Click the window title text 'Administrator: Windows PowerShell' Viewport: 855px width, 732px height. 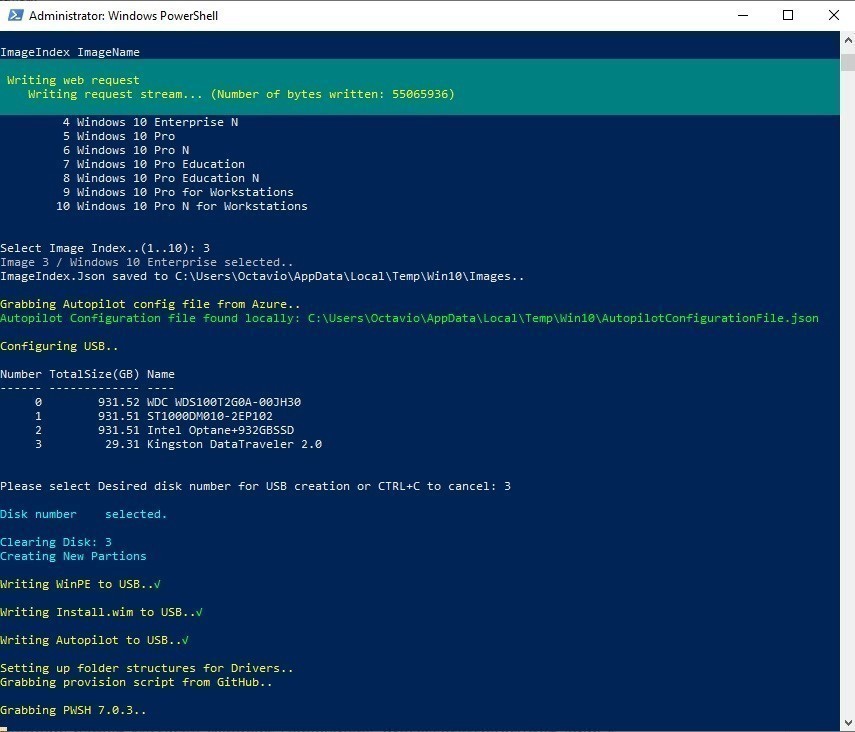[x=123, y=16]
